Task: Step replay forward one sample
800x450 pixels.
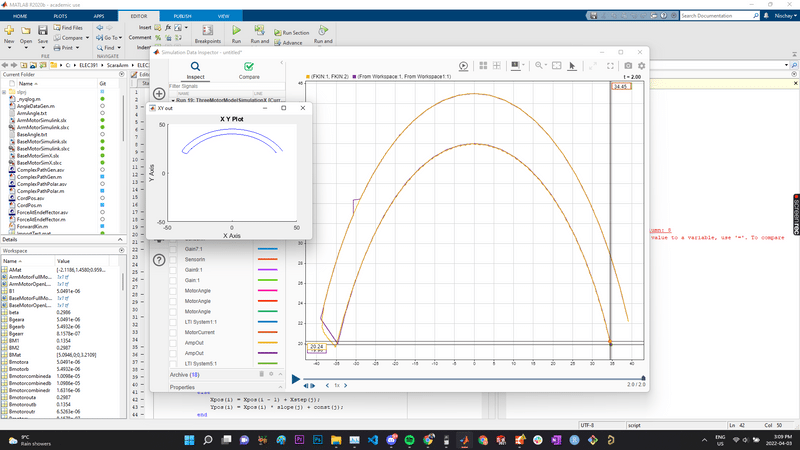Action: [x=312, y=386]
